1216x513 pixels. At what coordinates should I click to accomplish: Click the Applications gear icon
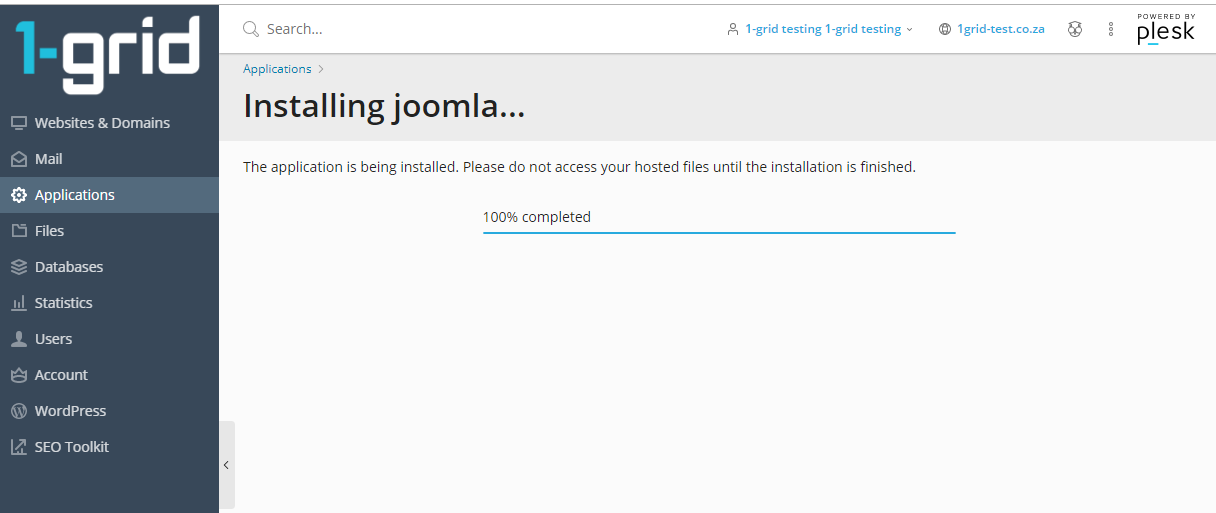coord(18,195)
